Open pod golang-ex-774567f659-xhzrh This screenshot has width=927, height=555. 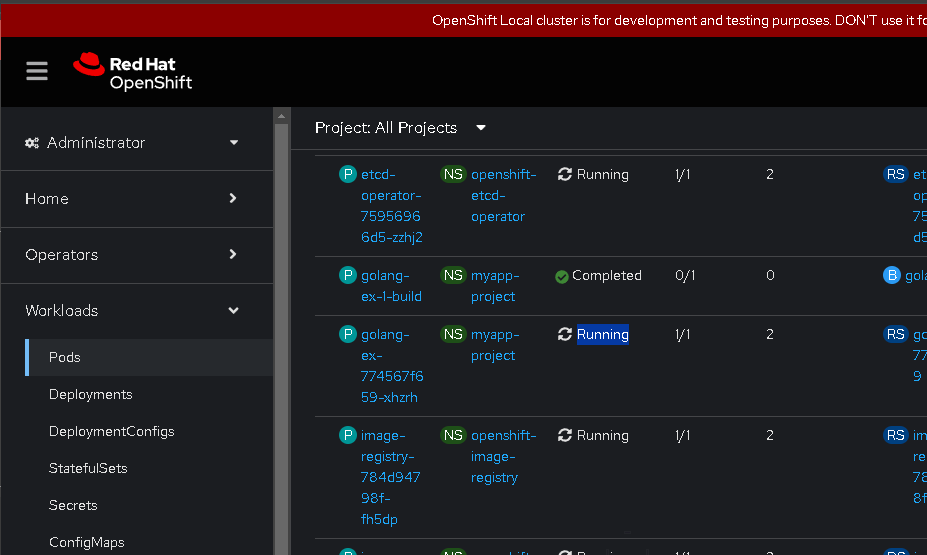(392, 366)
